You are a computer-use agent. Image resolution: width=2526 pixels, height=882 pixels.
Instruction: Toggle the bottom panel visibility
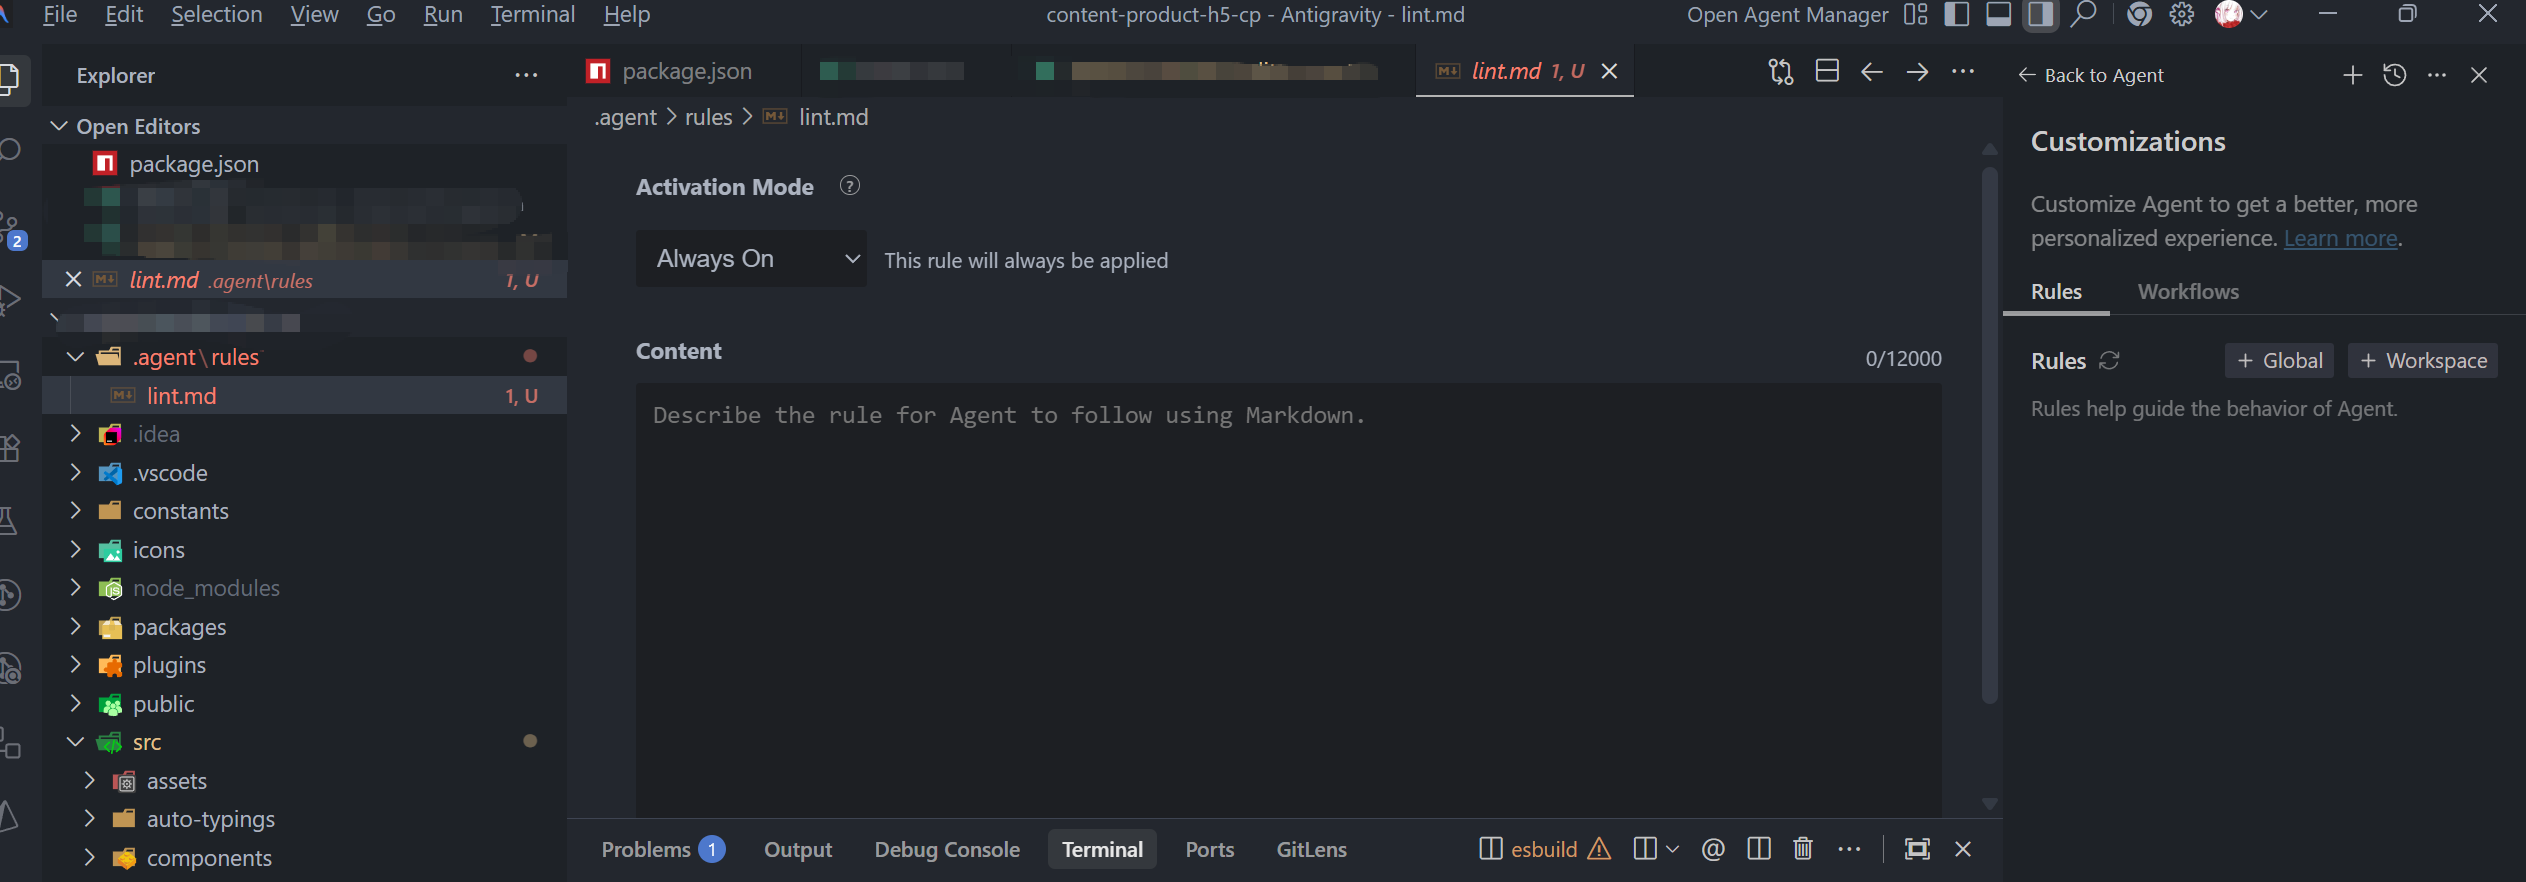(1999, 15)
